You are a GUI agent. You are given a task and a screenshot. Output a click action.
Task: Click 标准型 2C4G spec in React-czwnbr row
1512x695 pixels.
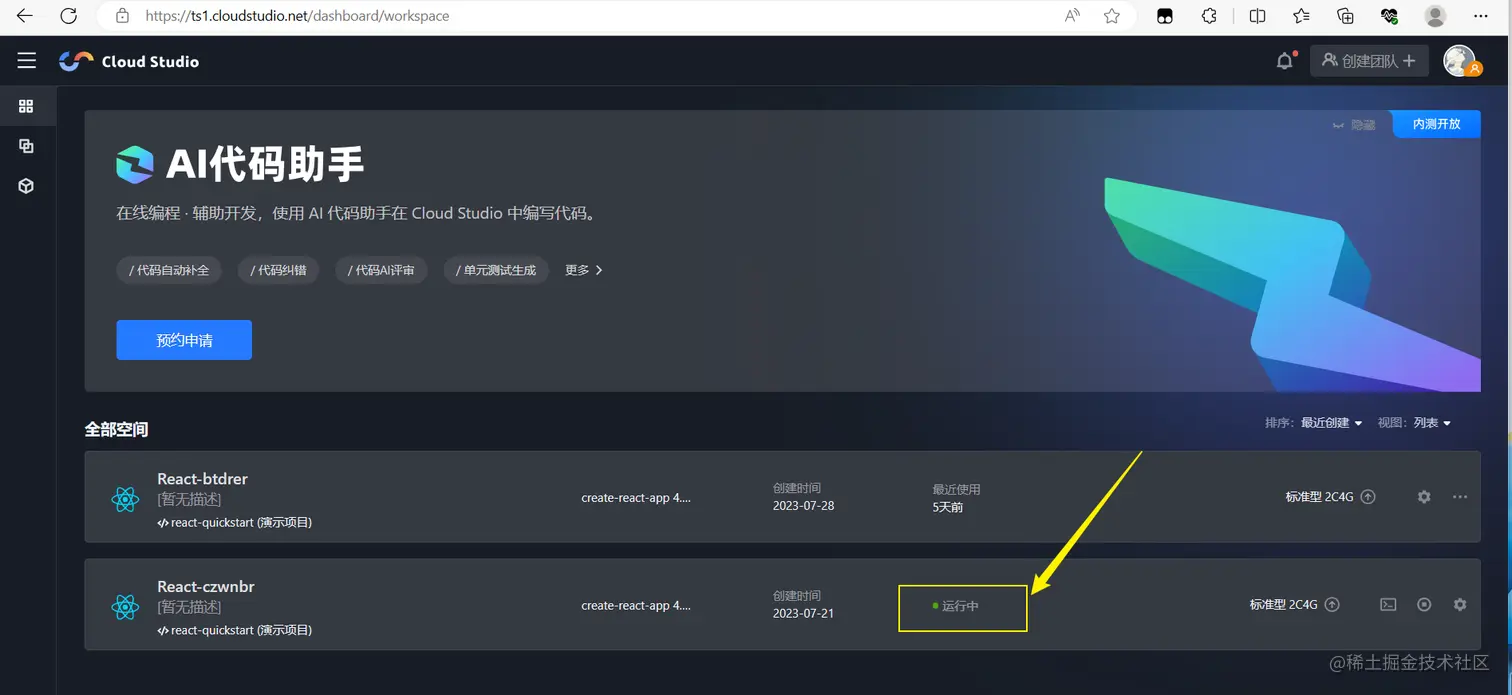click(x=1283, y=604)
